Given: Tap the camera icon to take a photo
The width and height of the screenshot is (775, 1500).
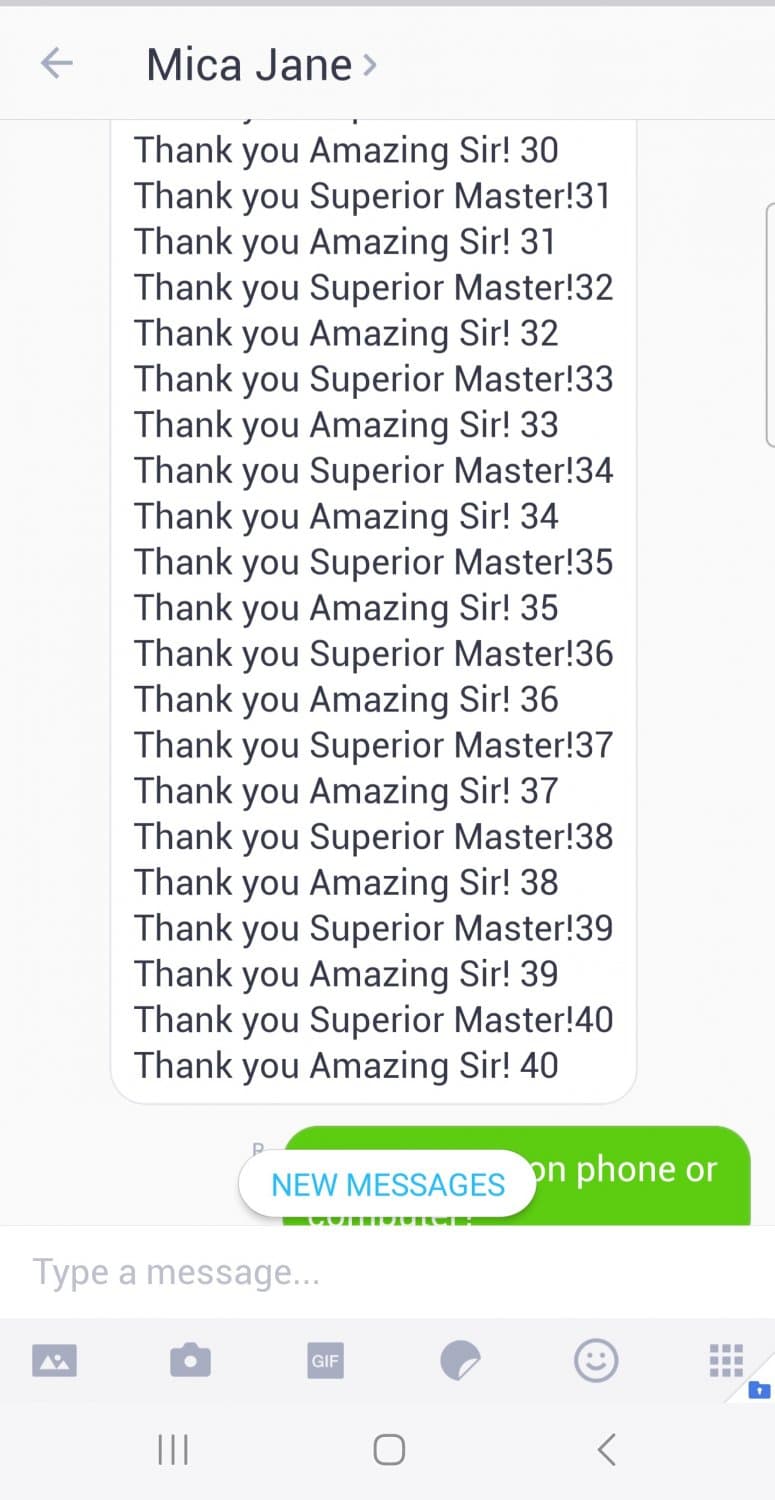Looking at the screenshot, I should 190,1360.
